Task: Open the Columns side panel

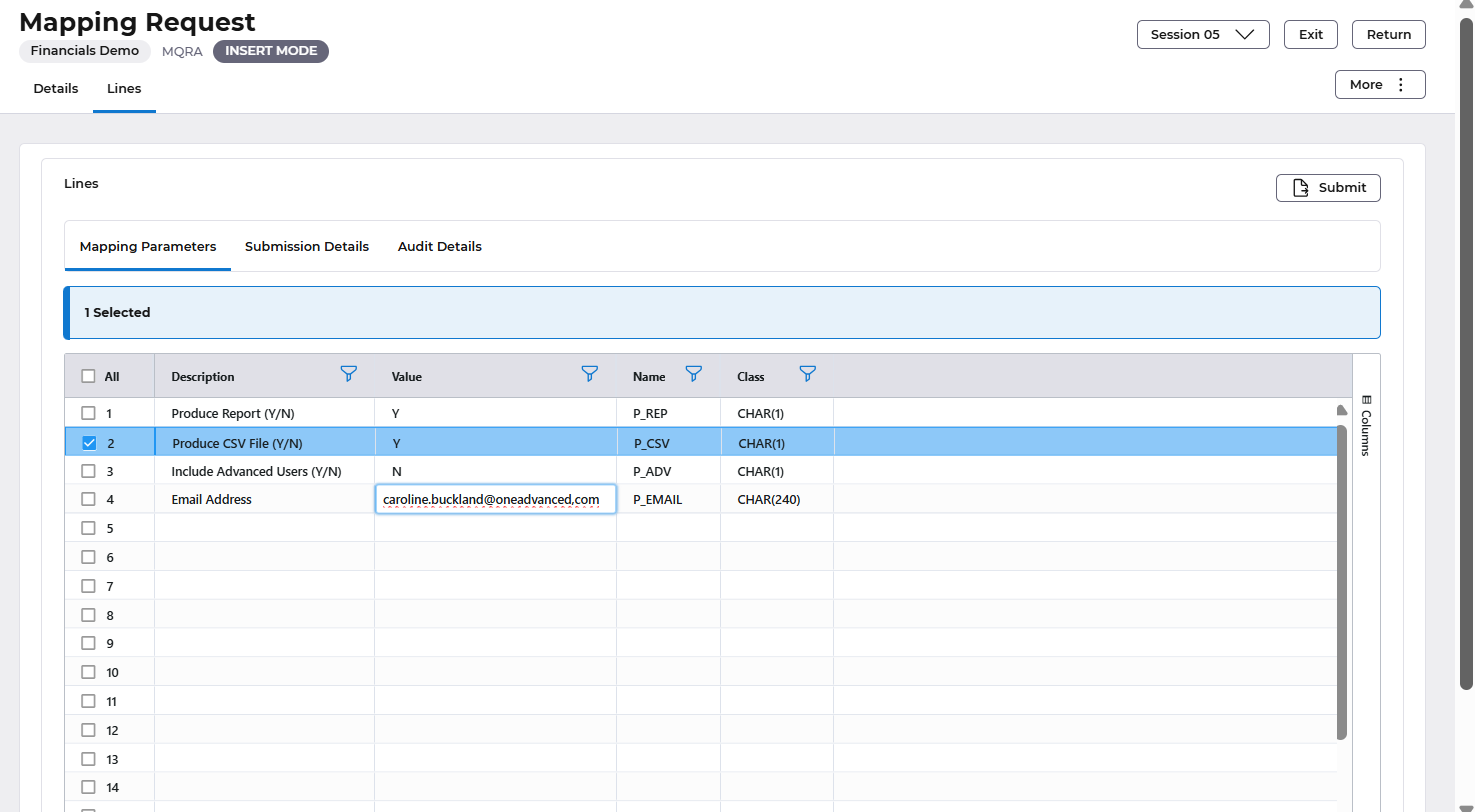Action: coord(1366,425)
